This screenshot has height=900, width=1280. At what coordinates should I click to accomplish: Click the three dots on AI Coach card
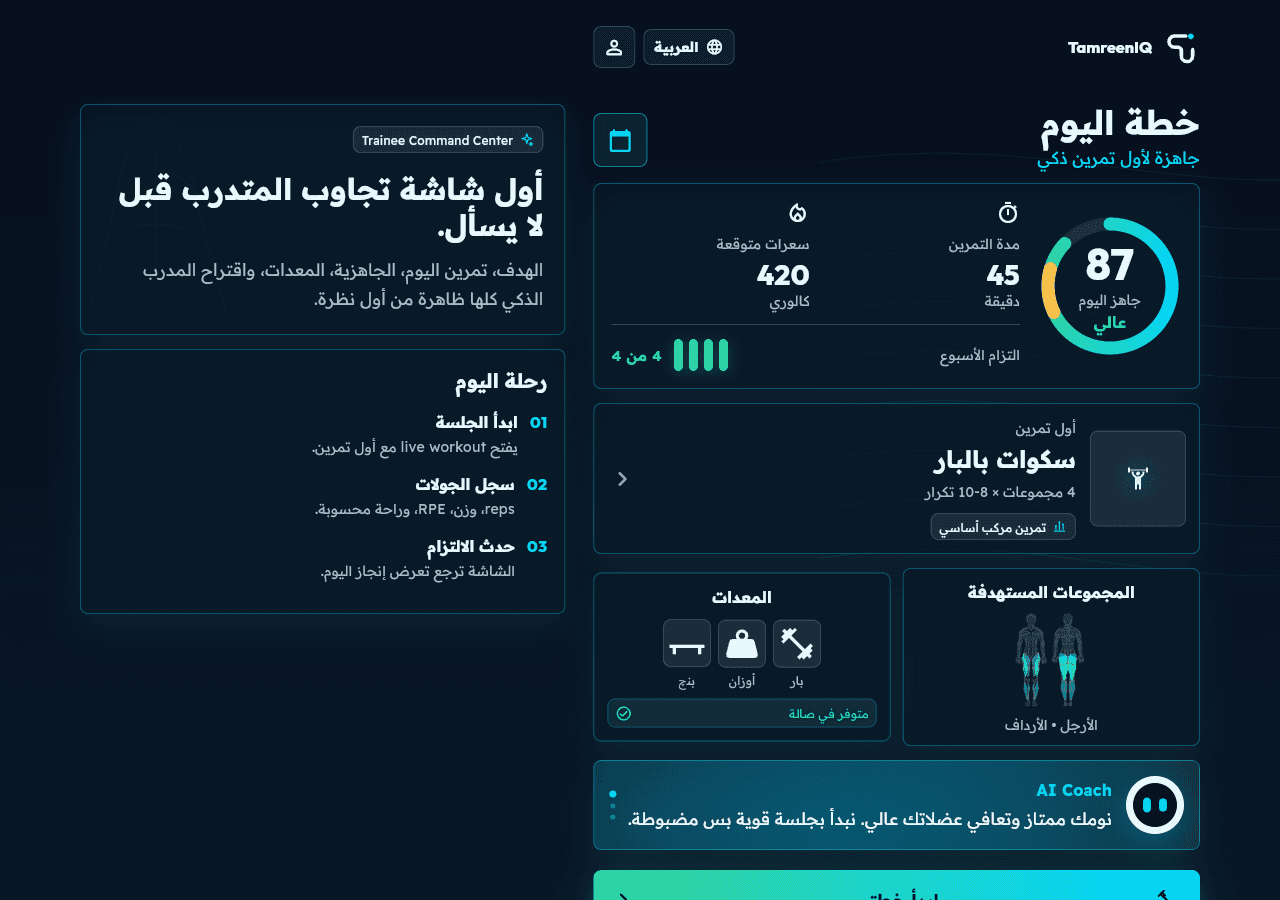point(613,806)
